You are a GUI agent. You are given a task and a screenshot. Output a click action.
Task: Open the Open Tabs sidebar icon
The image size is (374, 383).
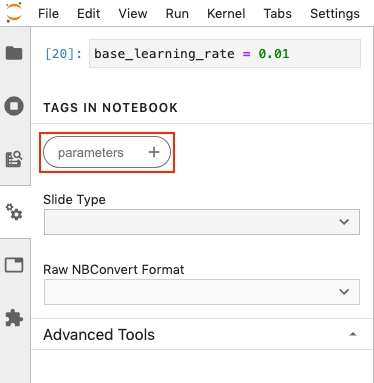click(x=14, y=265)
